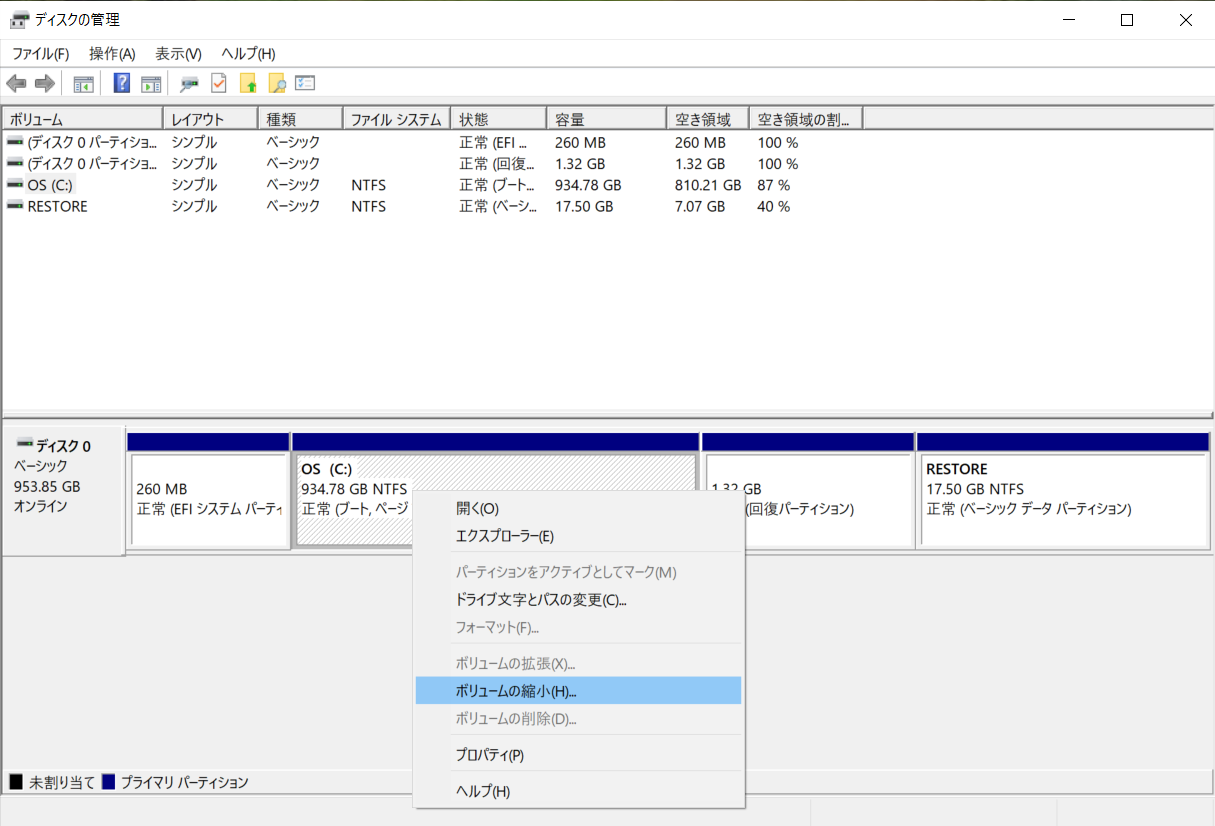Click the 953.85 GB disk size text
The height and width of the screenshot is (826, 1215).
[x=47, y=486]
